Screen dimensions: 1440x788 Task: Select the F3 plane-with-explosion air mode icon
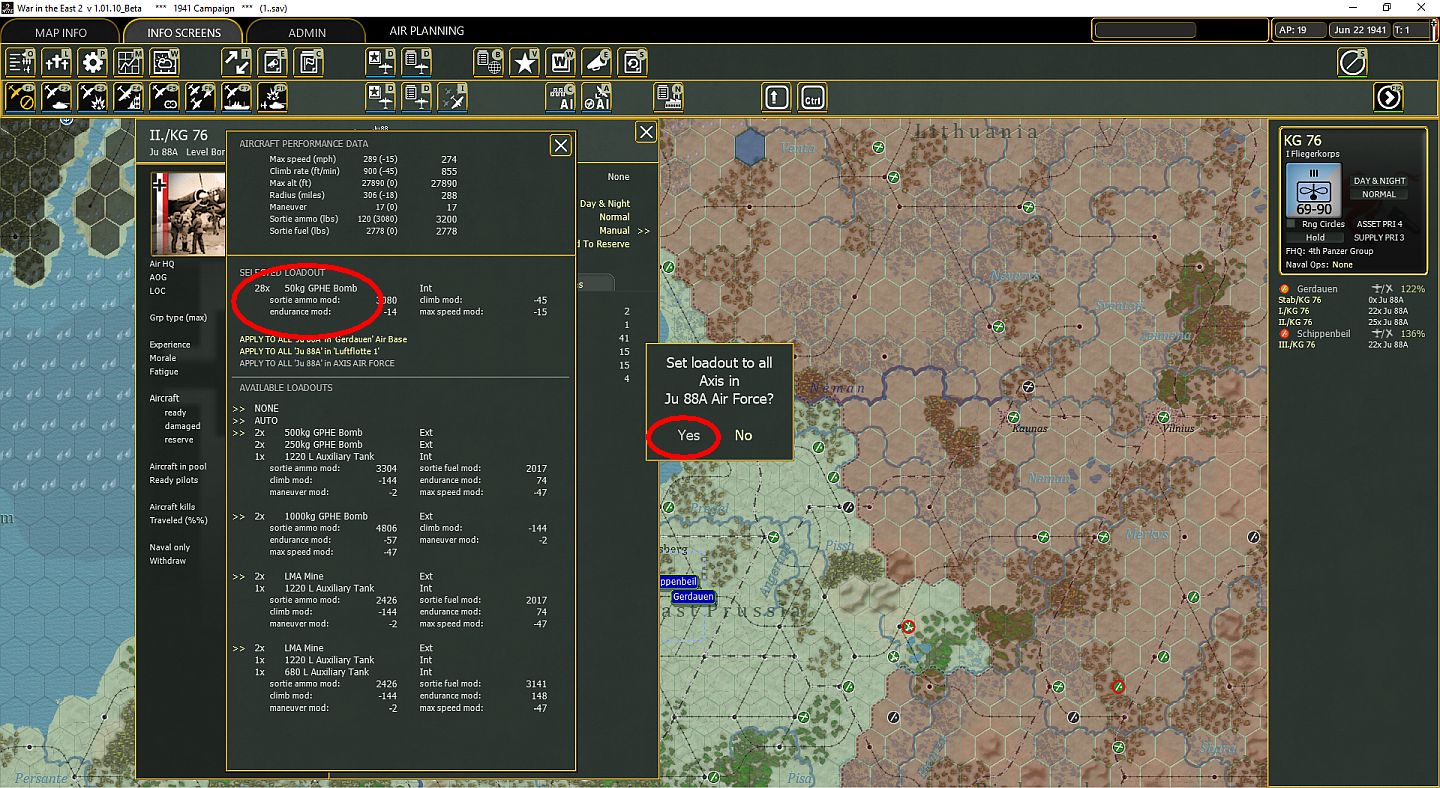93,97
